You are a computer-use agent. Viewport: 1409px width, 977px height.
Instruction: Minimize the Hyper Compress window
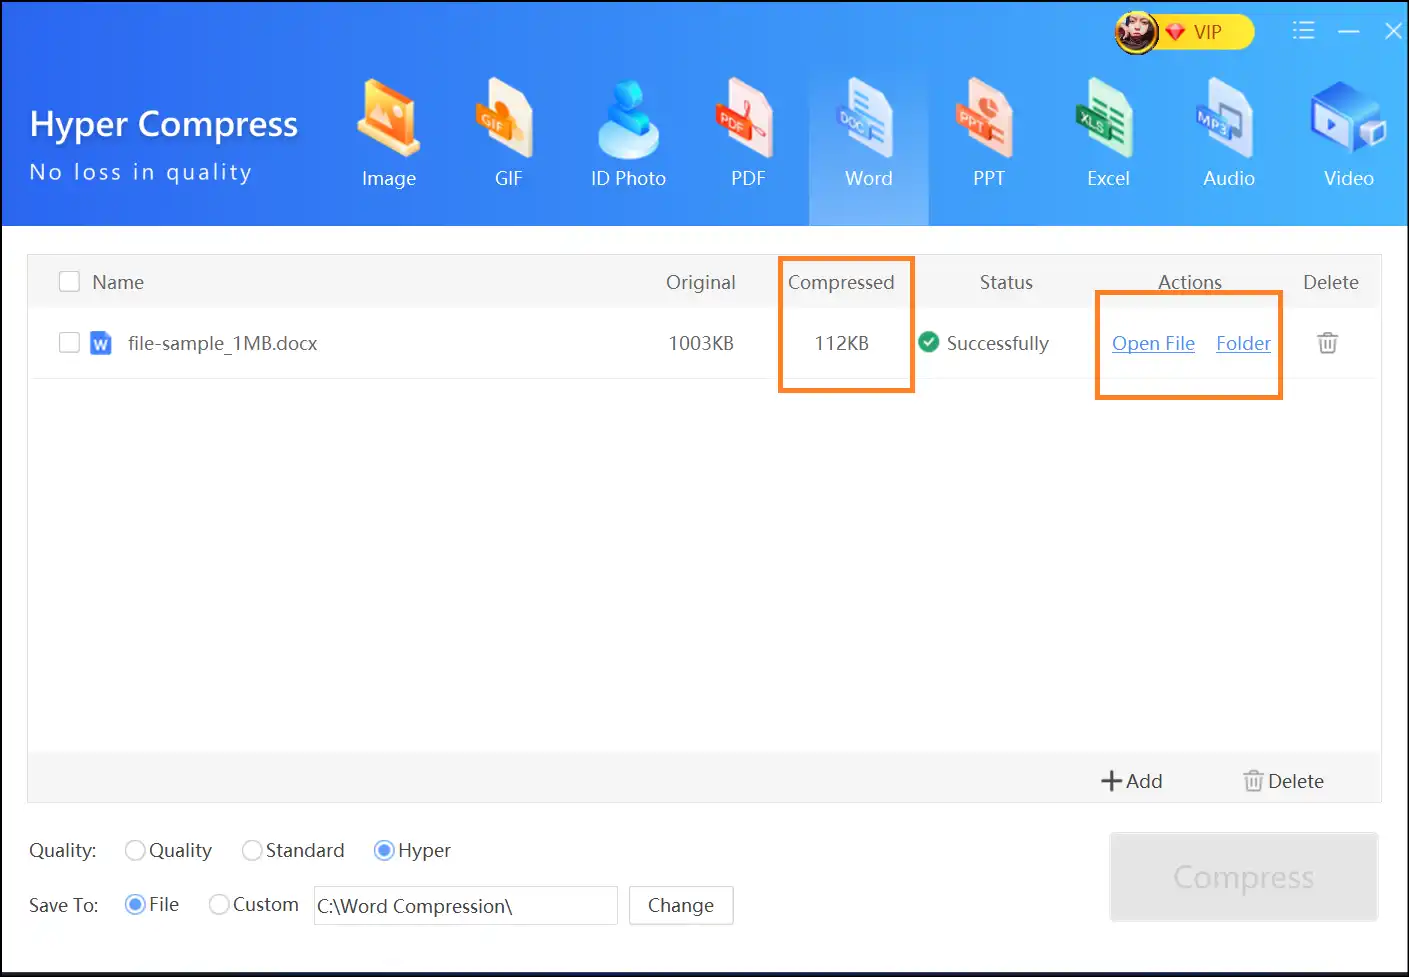click(1349, 32)
